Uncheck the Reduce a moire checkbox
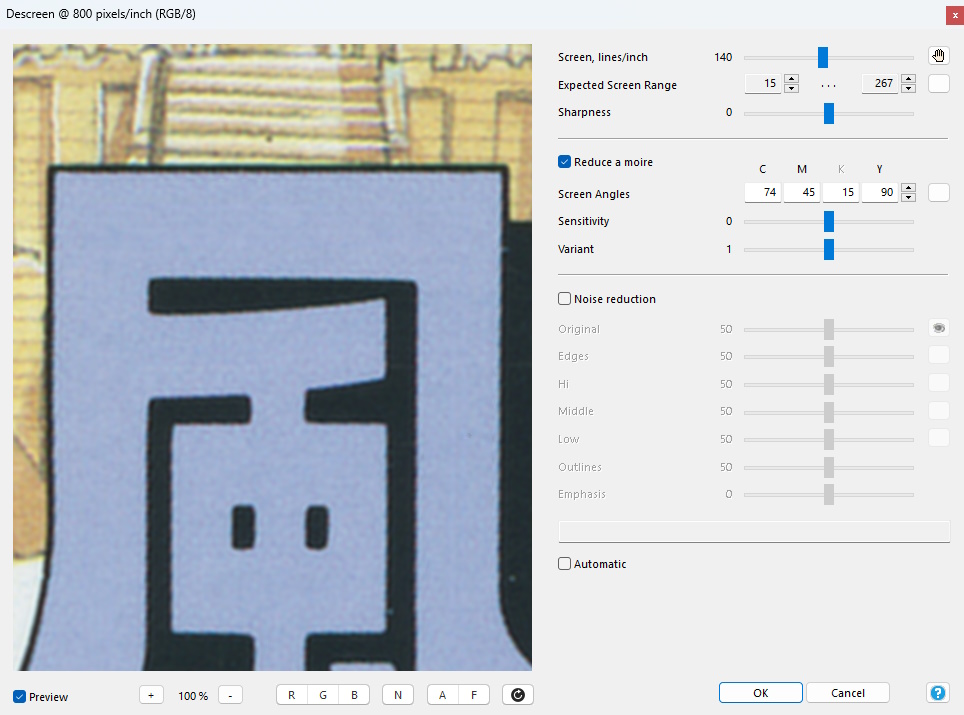The width and height of the screenshot is (964, 715). (565, 162)
